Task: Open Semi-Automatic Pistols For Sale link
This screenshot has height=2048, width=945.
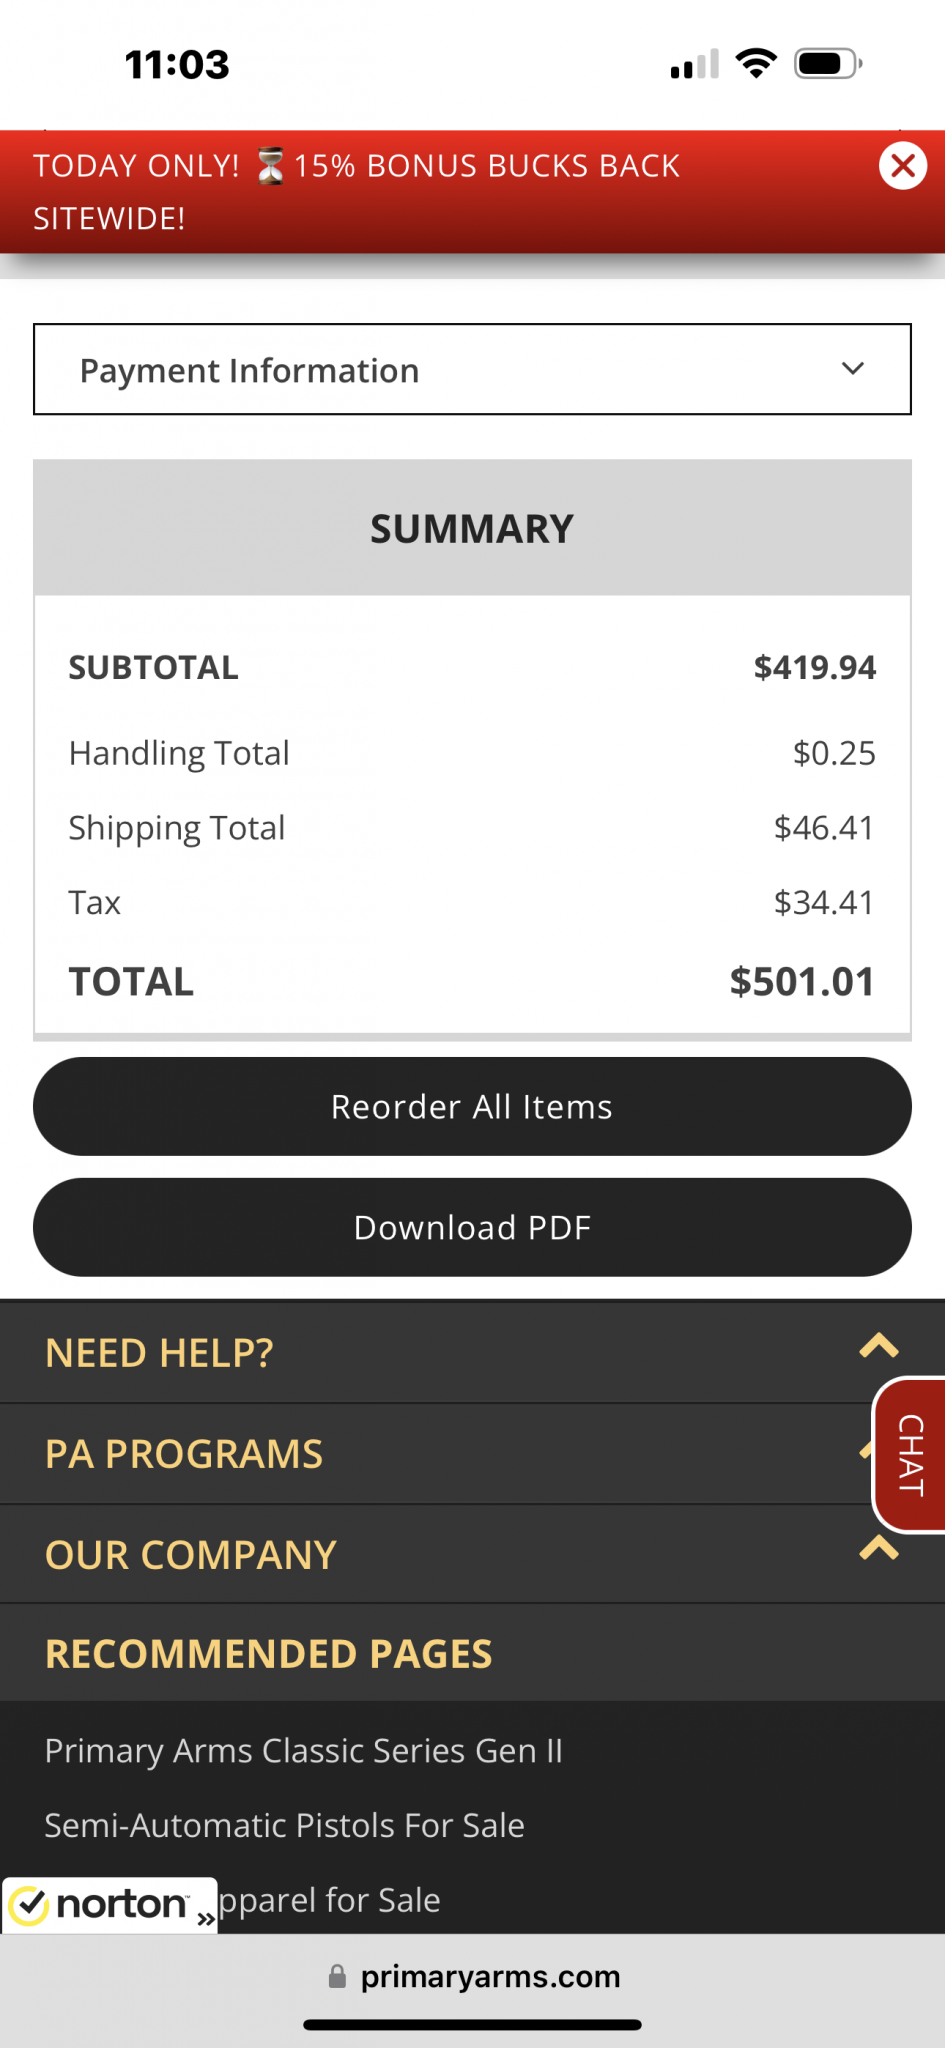Action: pos(284,1826)
